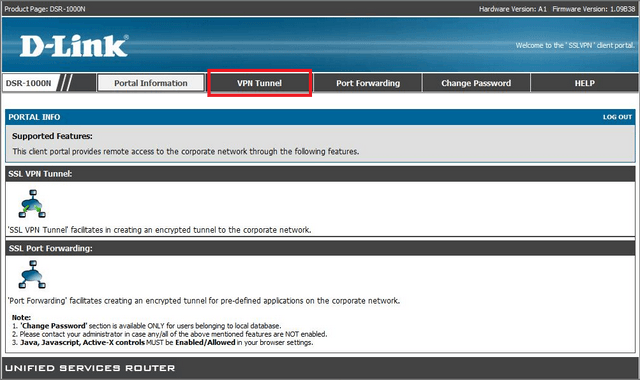Viewport: 640px width, 380px height.
Task: Open the Portal Information tab
Action: [151, 83]
